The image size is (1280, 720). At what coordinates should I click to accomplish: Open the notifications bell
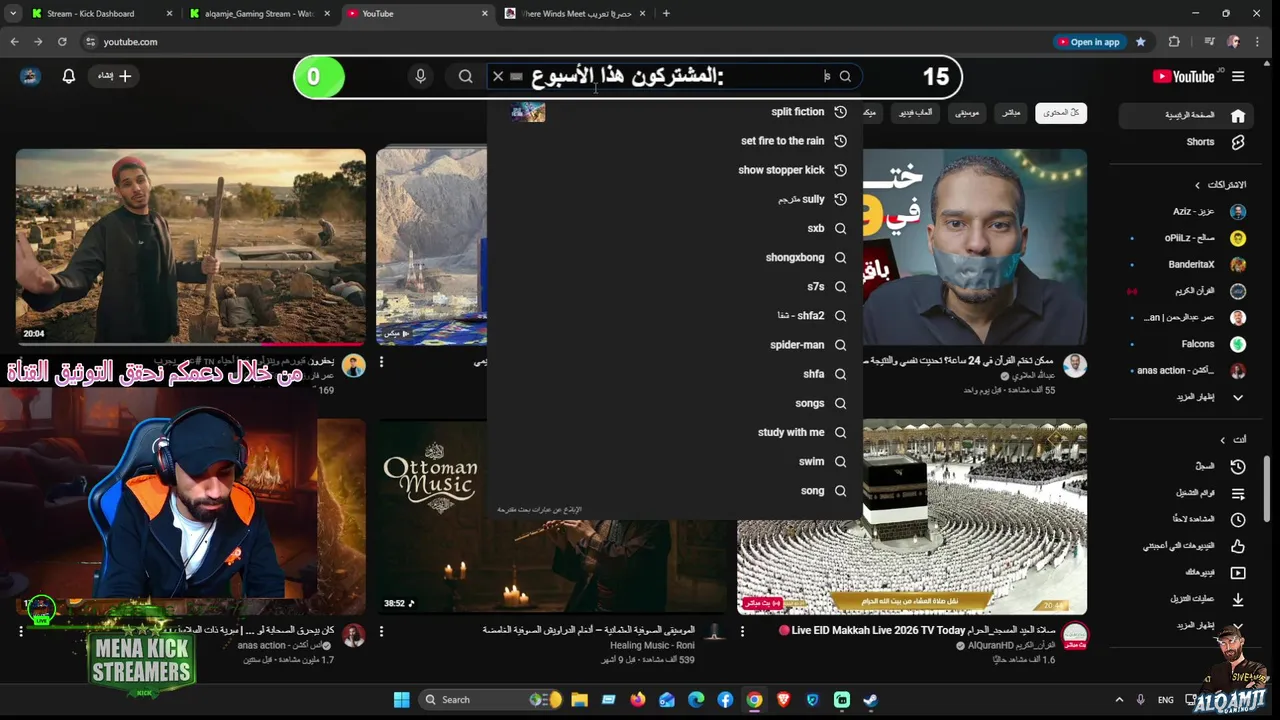coord(69,76)
